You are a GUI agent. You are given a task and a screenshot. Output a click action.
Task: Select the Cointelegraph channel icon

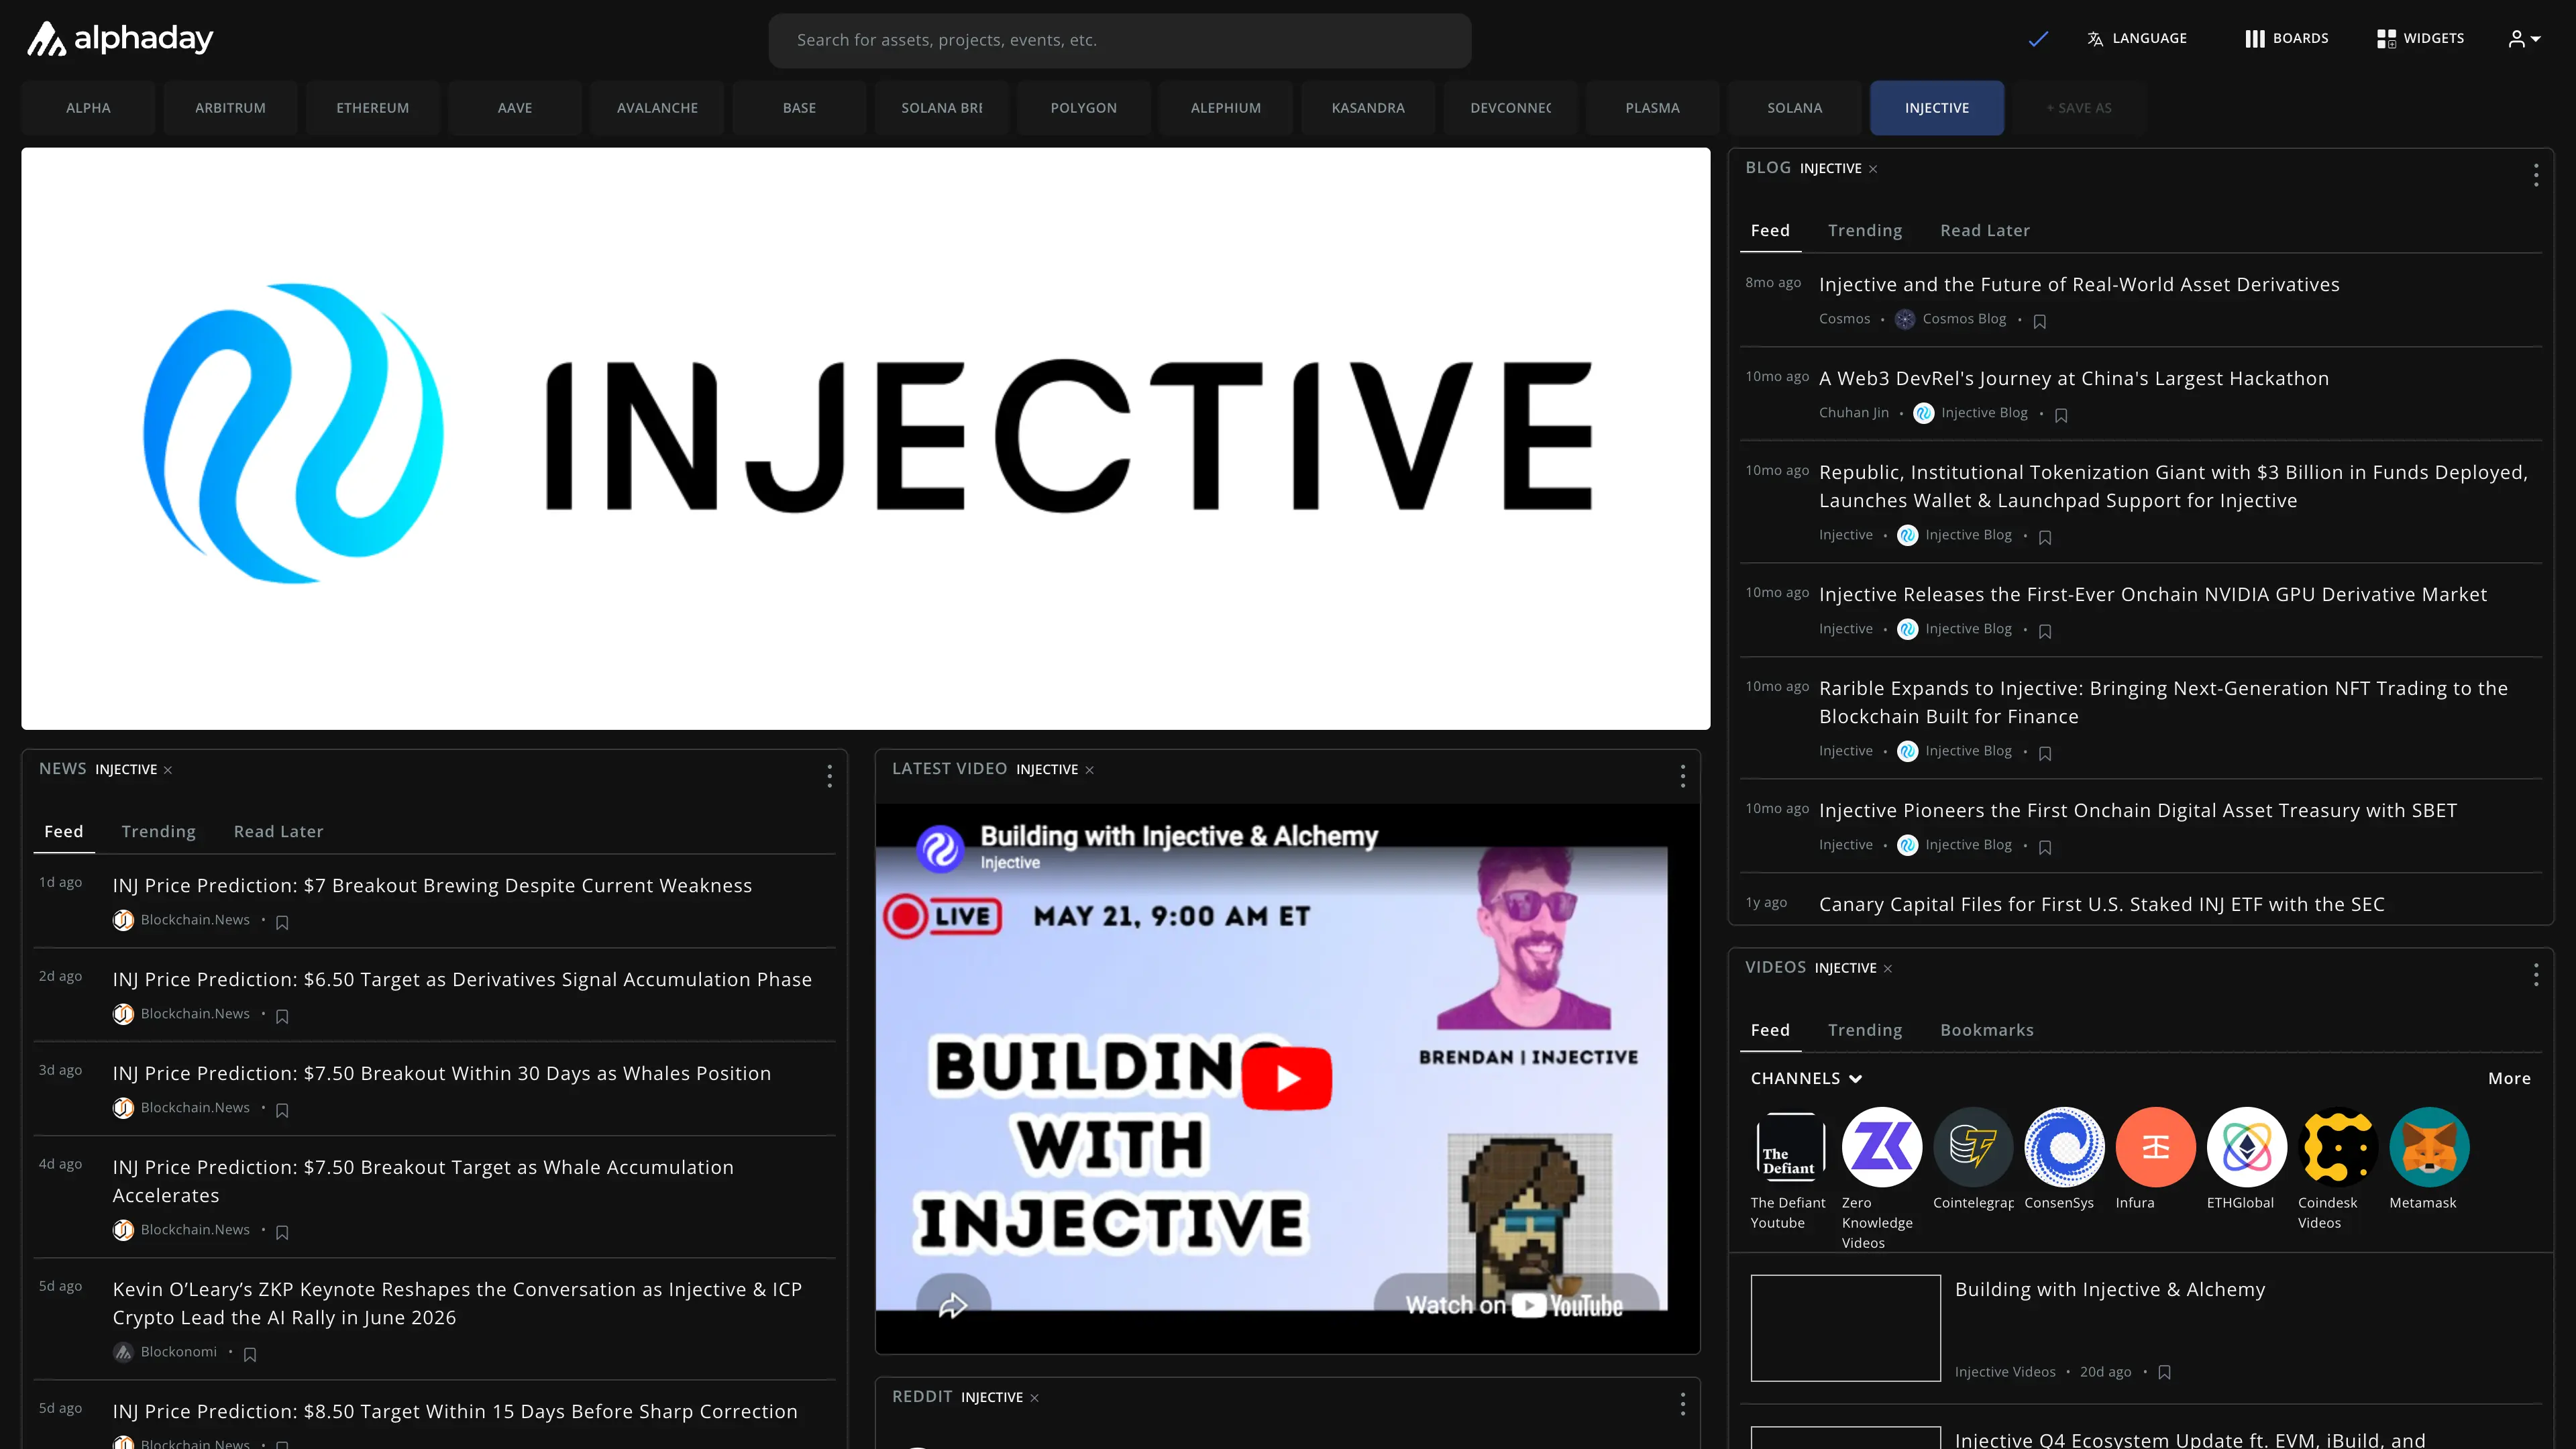tap(1972, 1147)
